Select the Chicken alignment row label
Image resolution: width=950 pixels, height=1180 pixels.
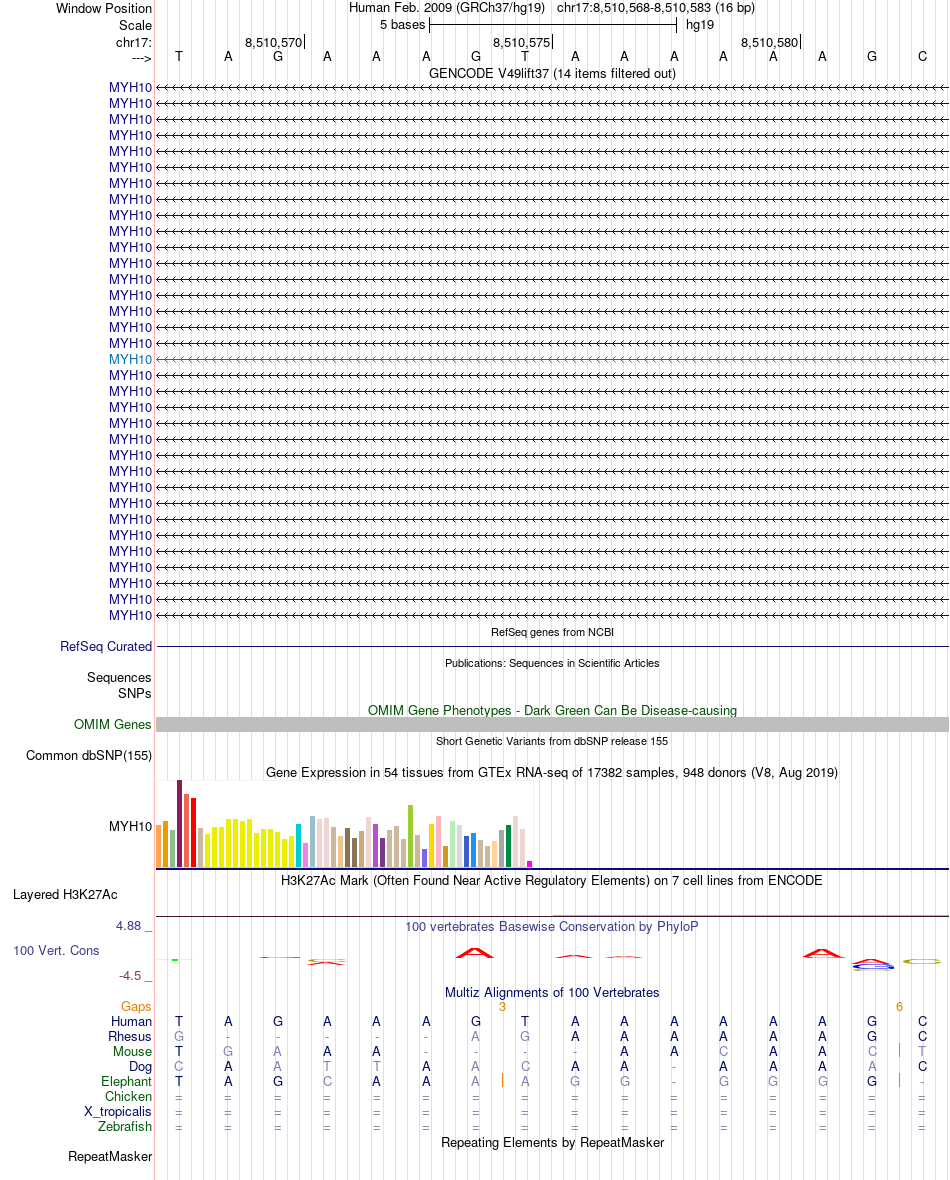tap(128, 1096)
